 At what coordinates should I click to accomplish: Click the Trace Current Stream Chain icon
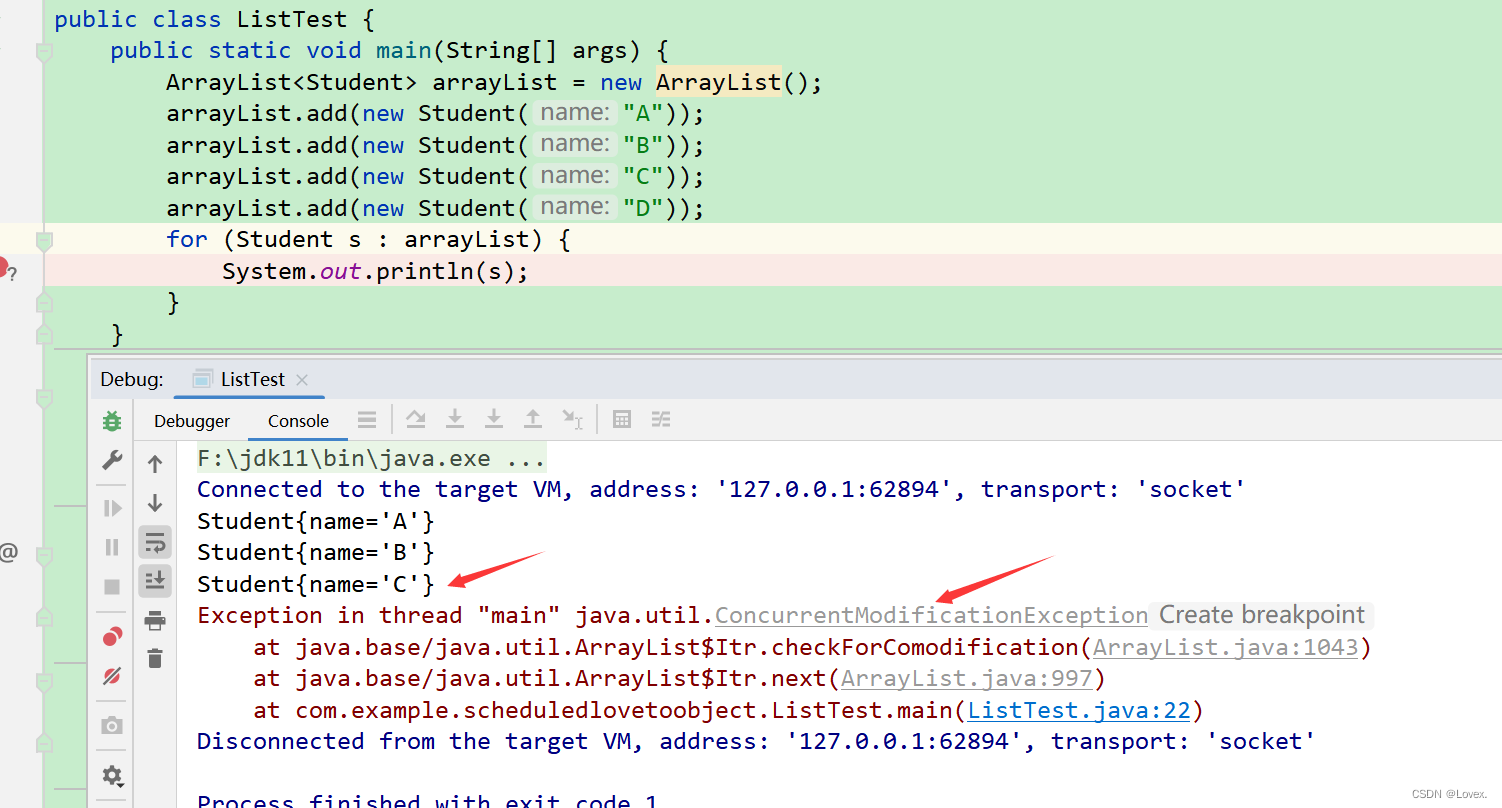click(x=661, y=420)
